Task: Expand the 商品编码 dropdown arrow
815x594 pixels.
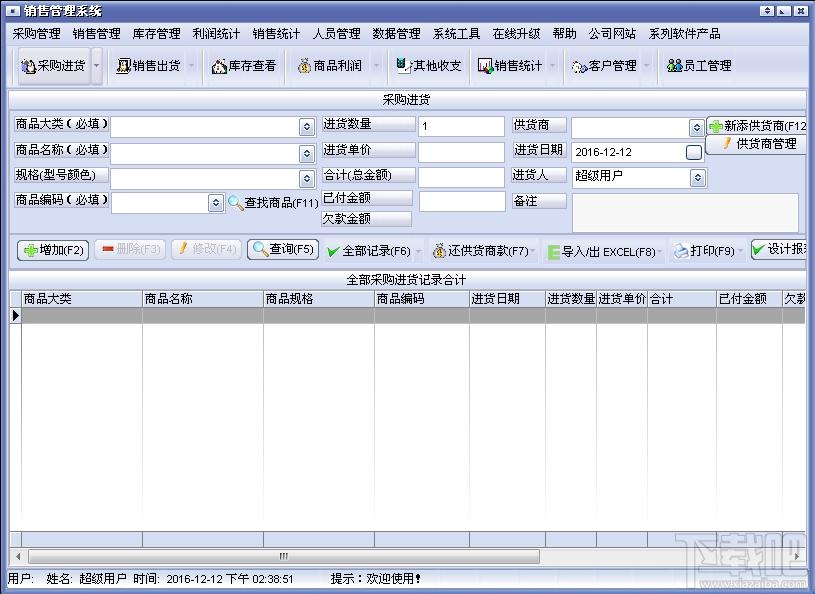Action: 216,203
